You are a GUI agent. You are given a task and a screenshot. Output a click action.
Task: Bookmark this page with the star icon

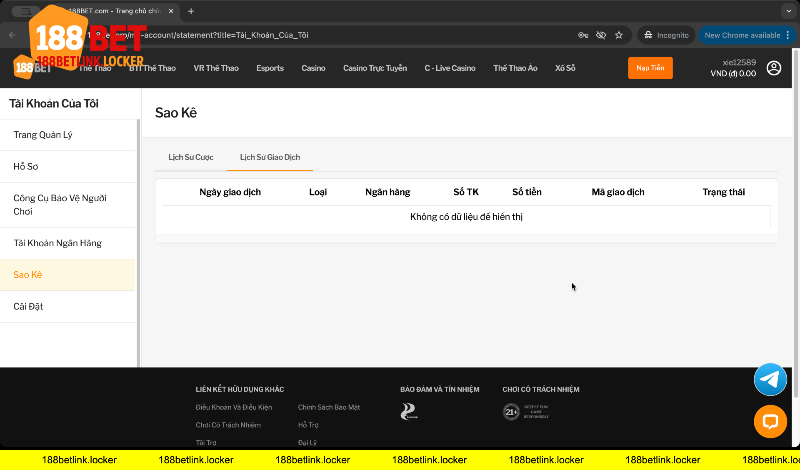pos(619,35)
